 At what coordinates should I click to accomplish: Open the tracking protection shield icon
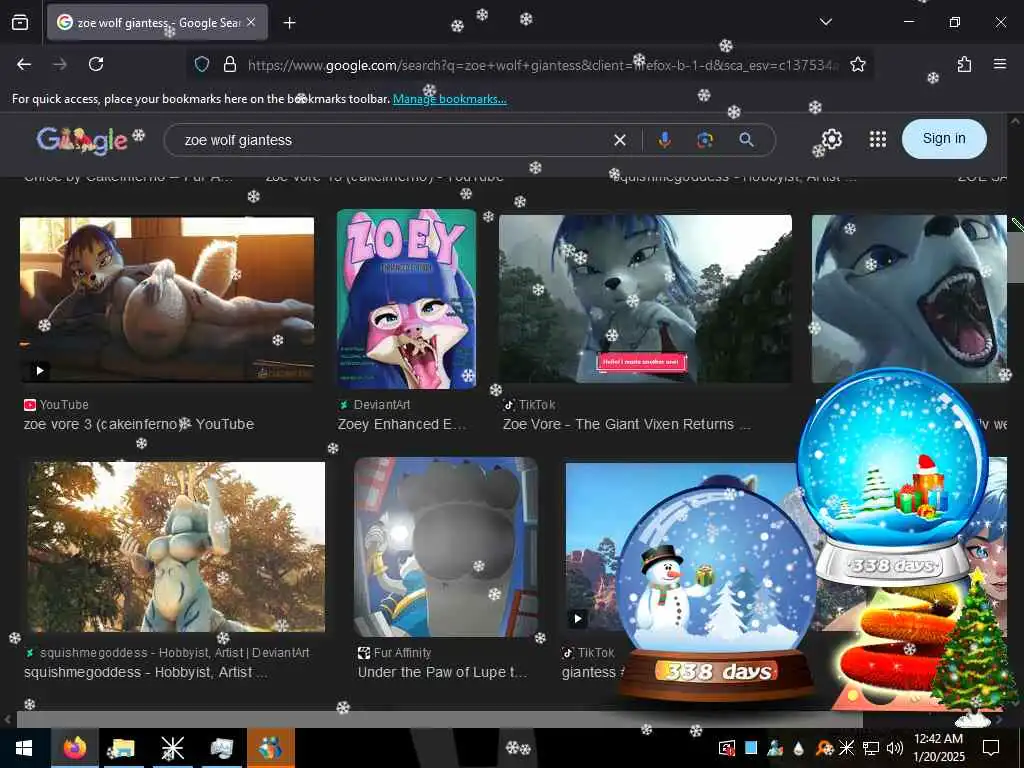coord(202,64)
